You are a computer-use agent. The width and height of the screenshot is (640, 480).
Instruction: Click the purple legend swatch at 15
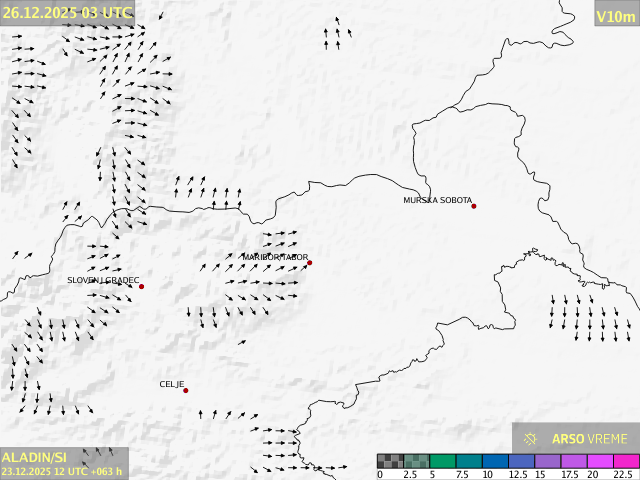[547, 461]
